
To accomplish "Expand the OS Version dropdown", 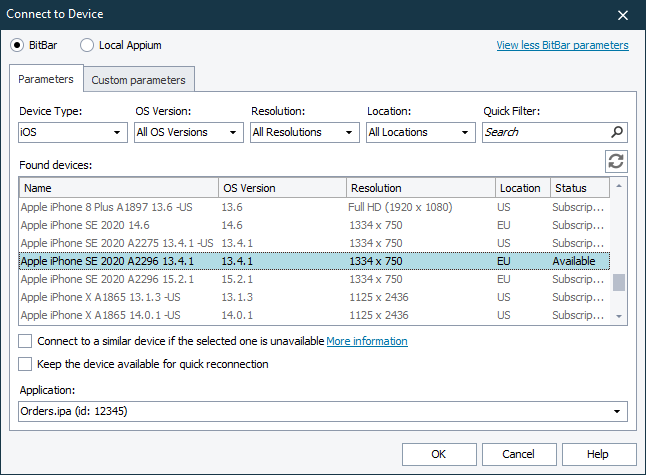I will pyautogui.click(x=188, y=132).
